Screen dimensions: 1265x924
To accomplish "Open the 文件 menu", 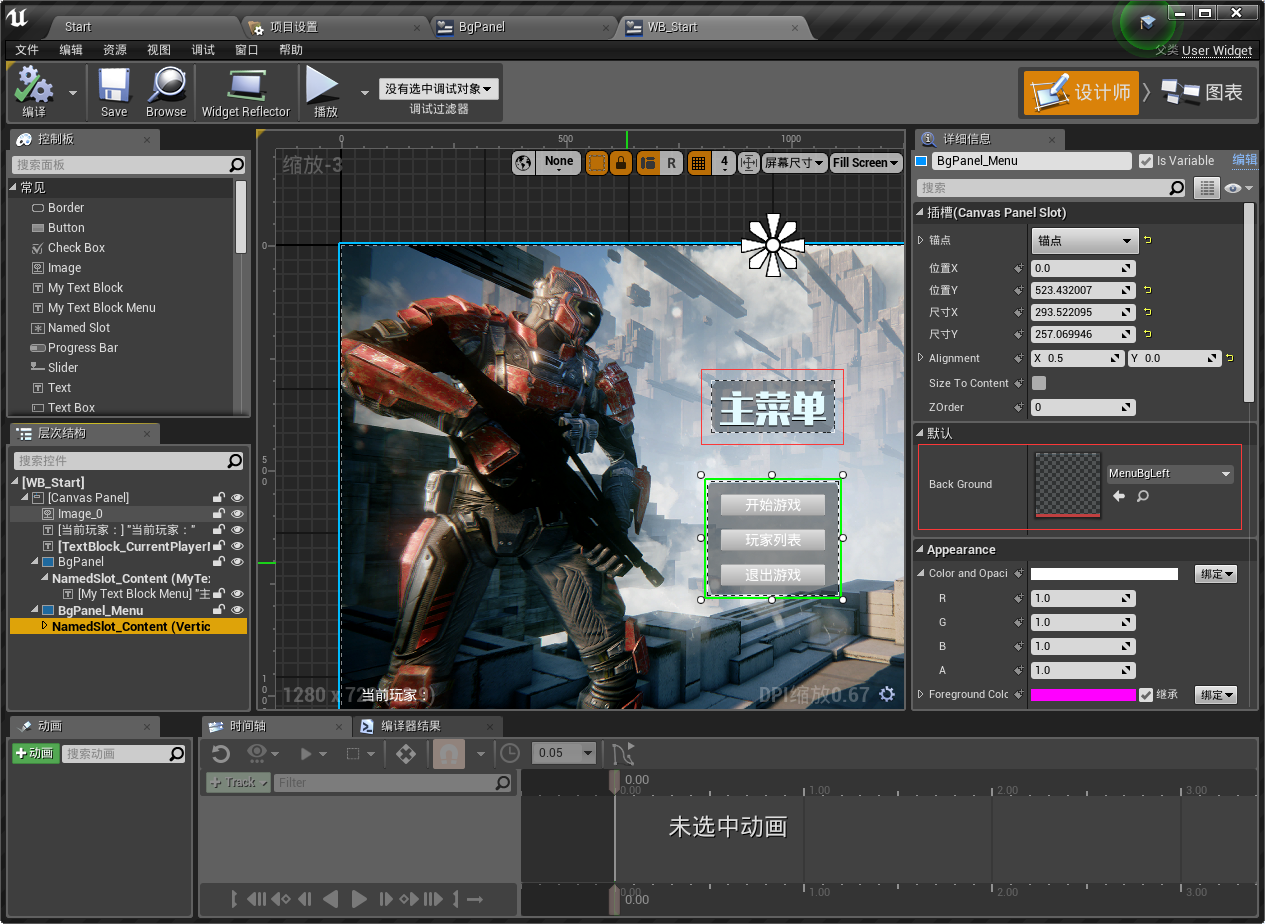I will click(x=27, y=50).
